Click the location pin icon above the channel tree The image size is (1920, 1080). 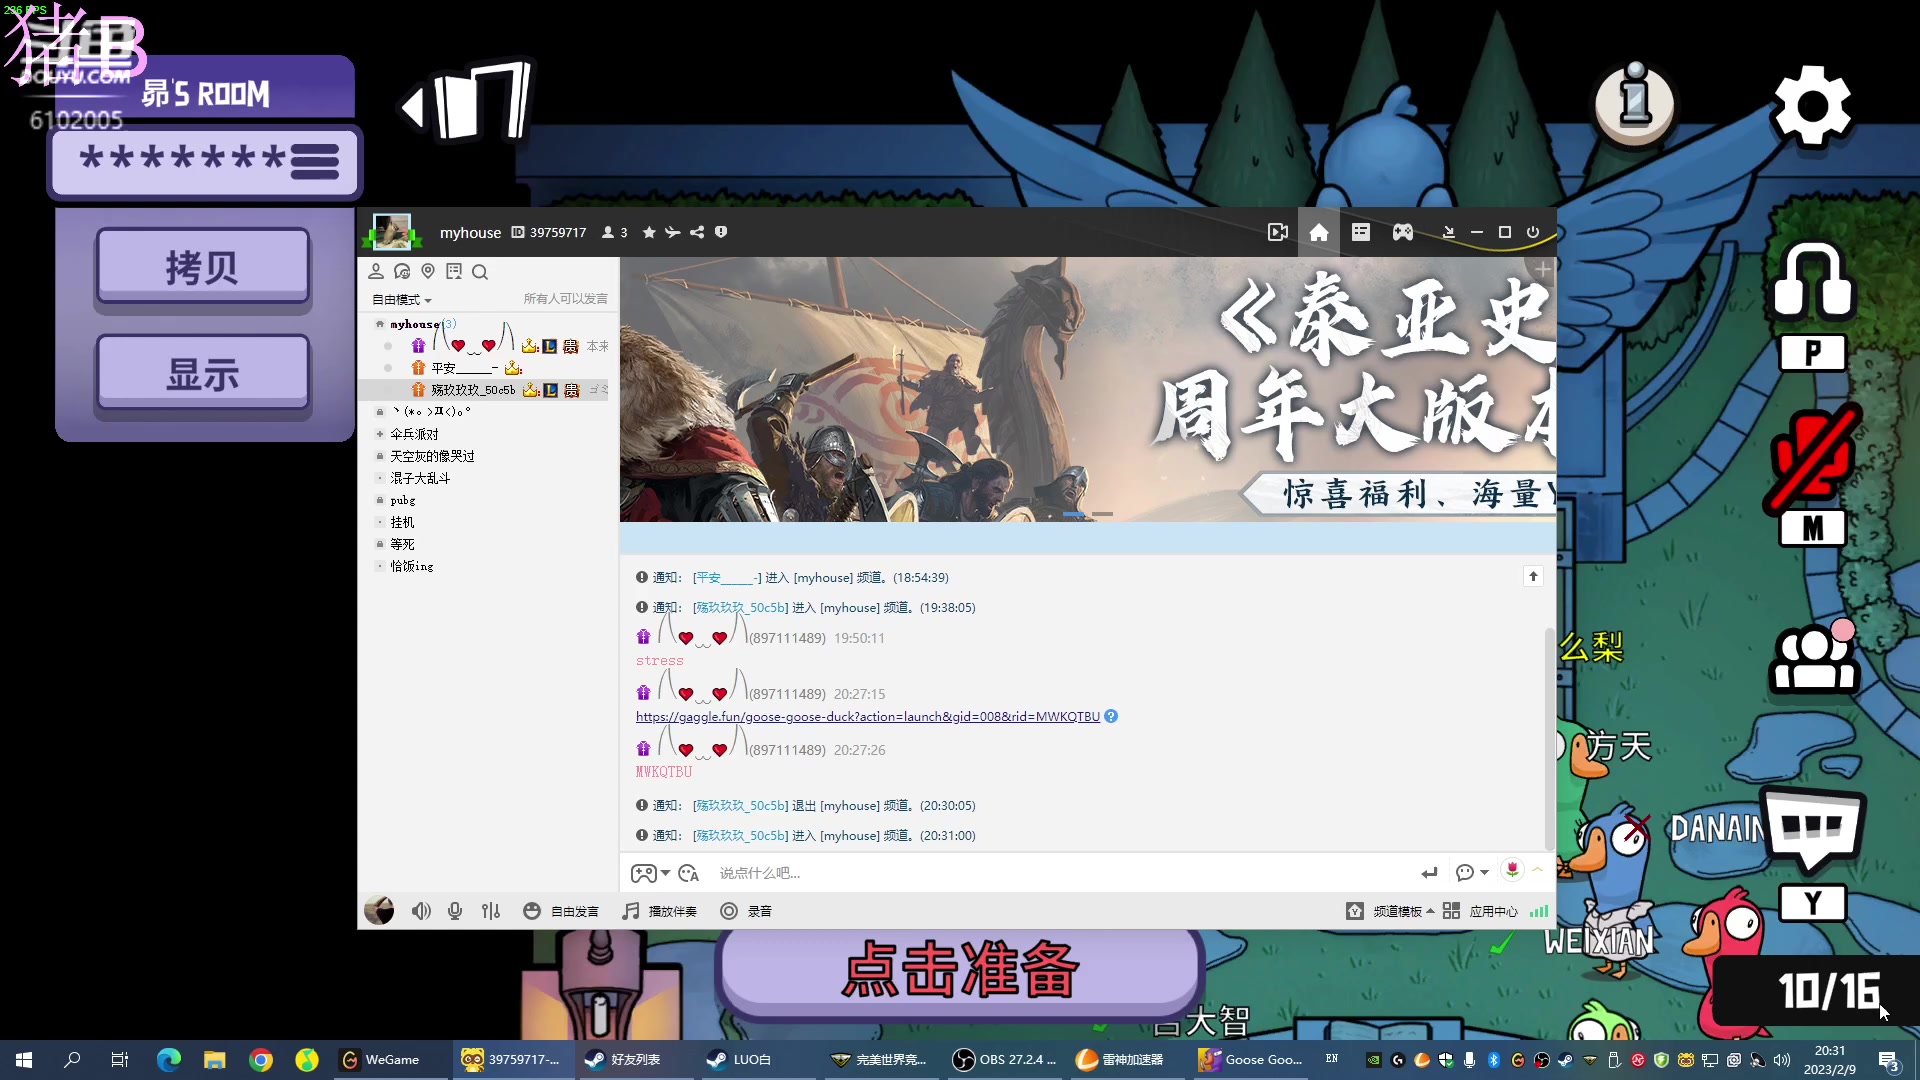(x=428, y=271)
